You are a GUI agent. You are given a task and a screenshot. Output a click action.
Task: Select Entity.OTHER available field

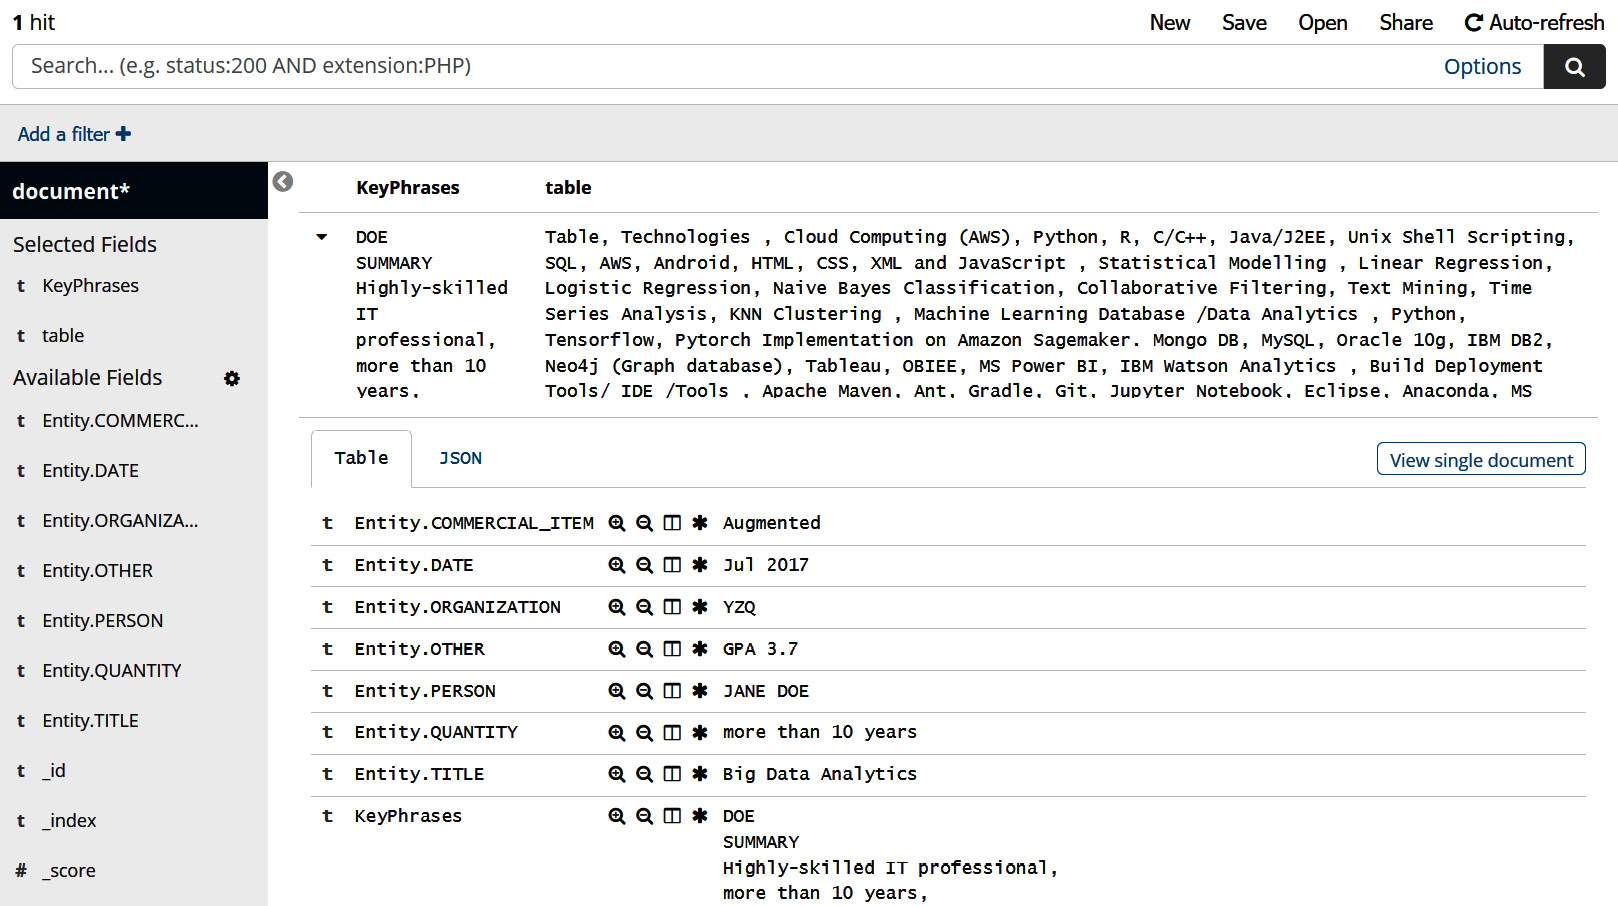click(x=98, y=571)
